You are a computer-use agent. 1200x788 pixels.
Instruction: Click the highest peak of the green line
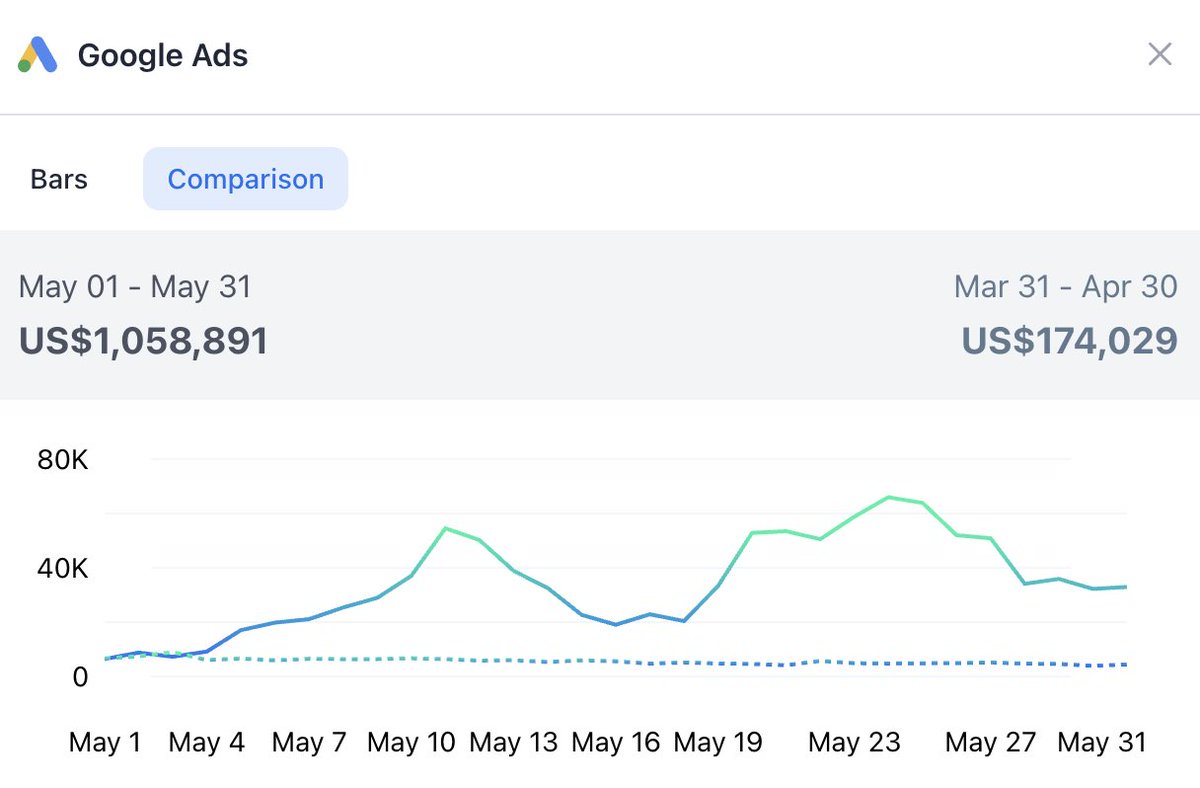coord(888,497)
